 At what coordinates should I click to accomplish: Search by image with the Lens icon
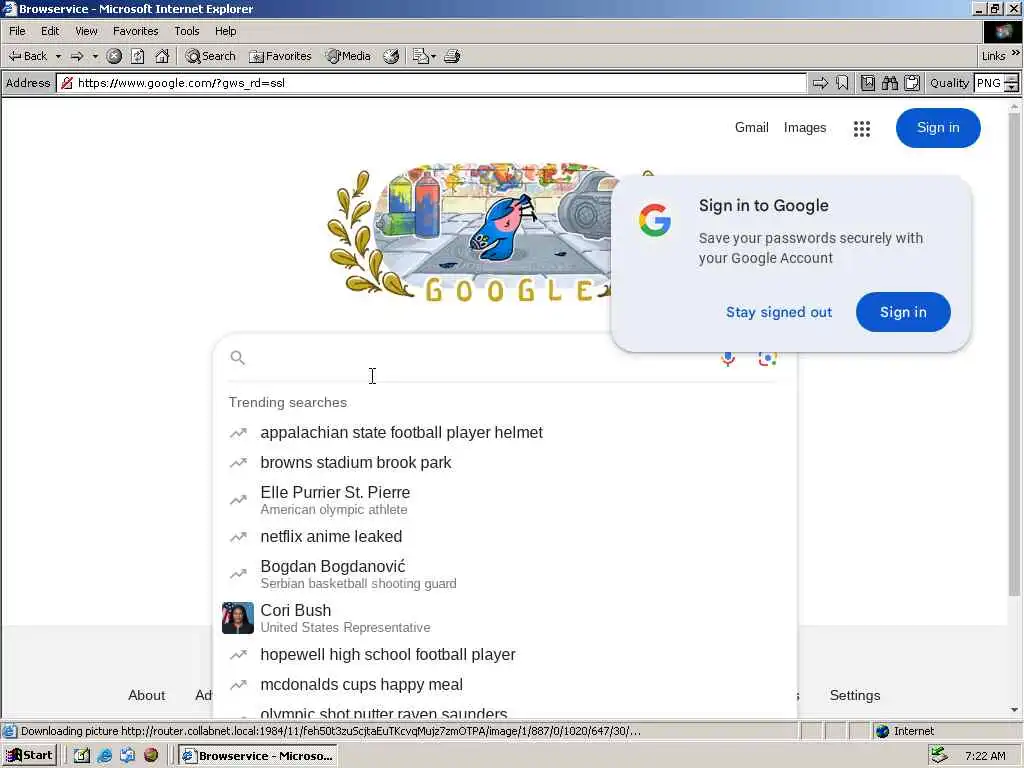[767, 358]
